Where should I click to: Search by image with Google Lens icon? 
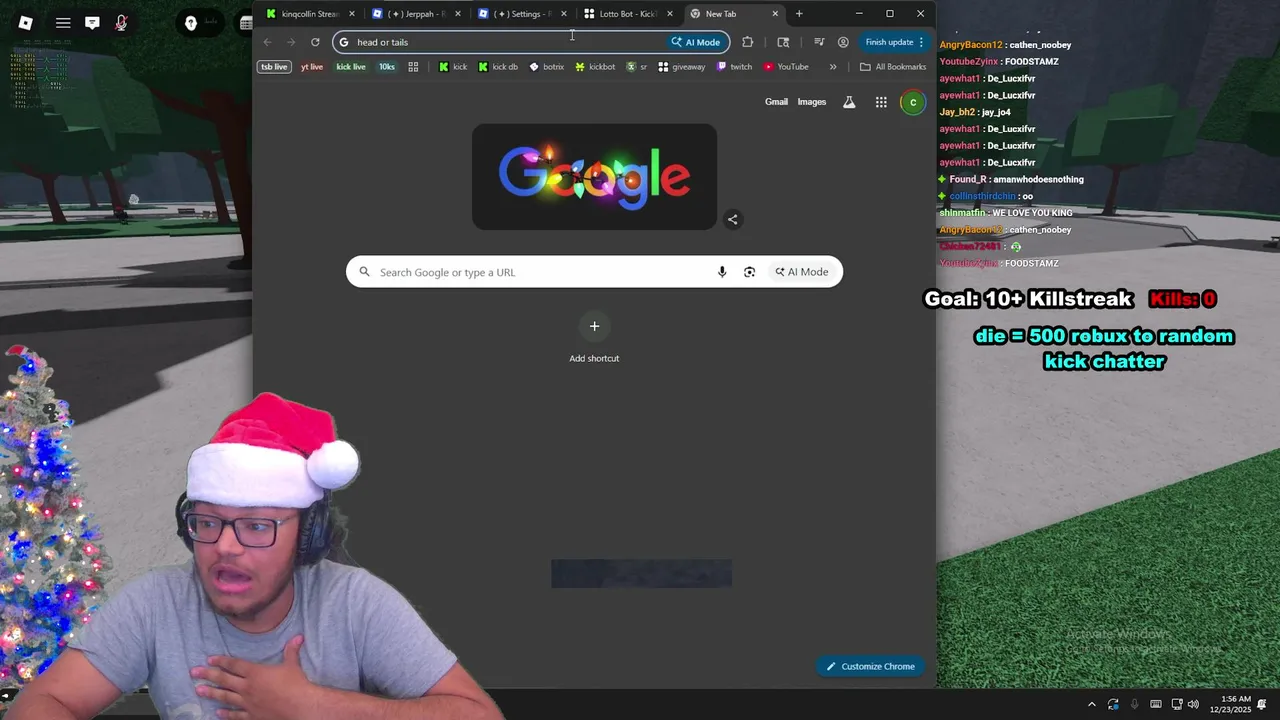click(749, 272)
